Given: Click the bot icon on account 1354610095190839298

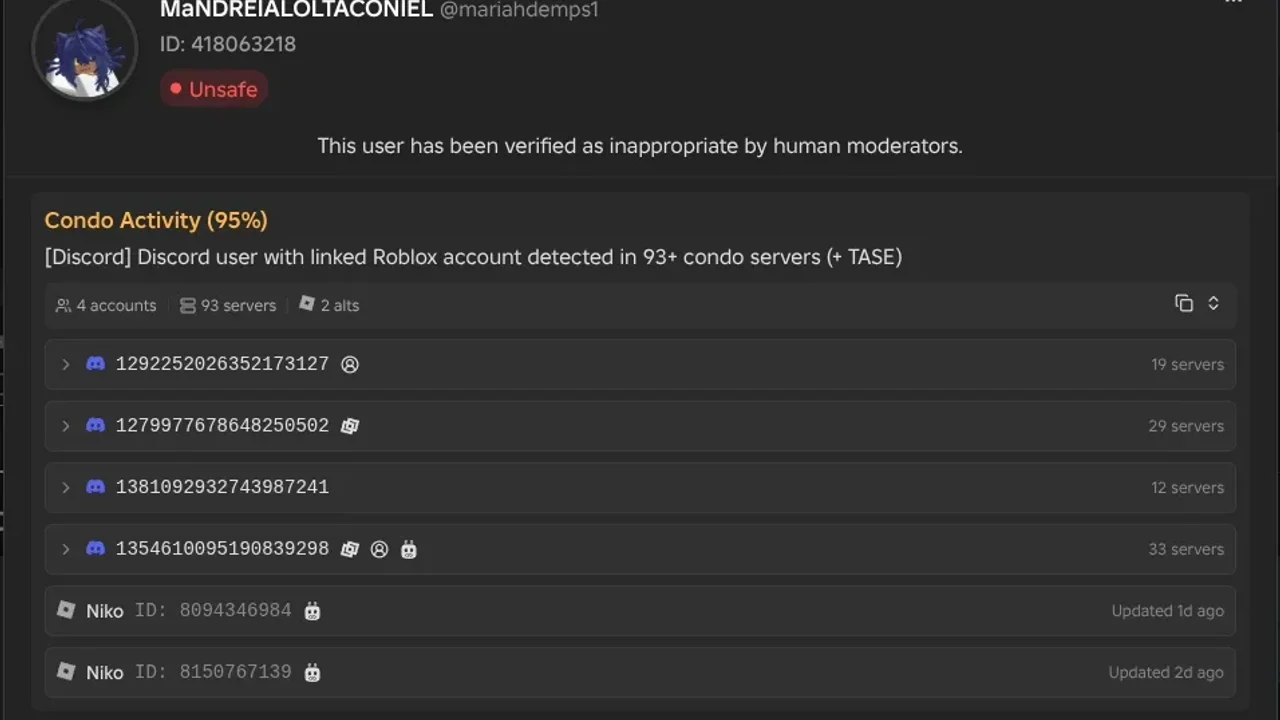Looking at the screenshot, I should [x=407, y=549].
